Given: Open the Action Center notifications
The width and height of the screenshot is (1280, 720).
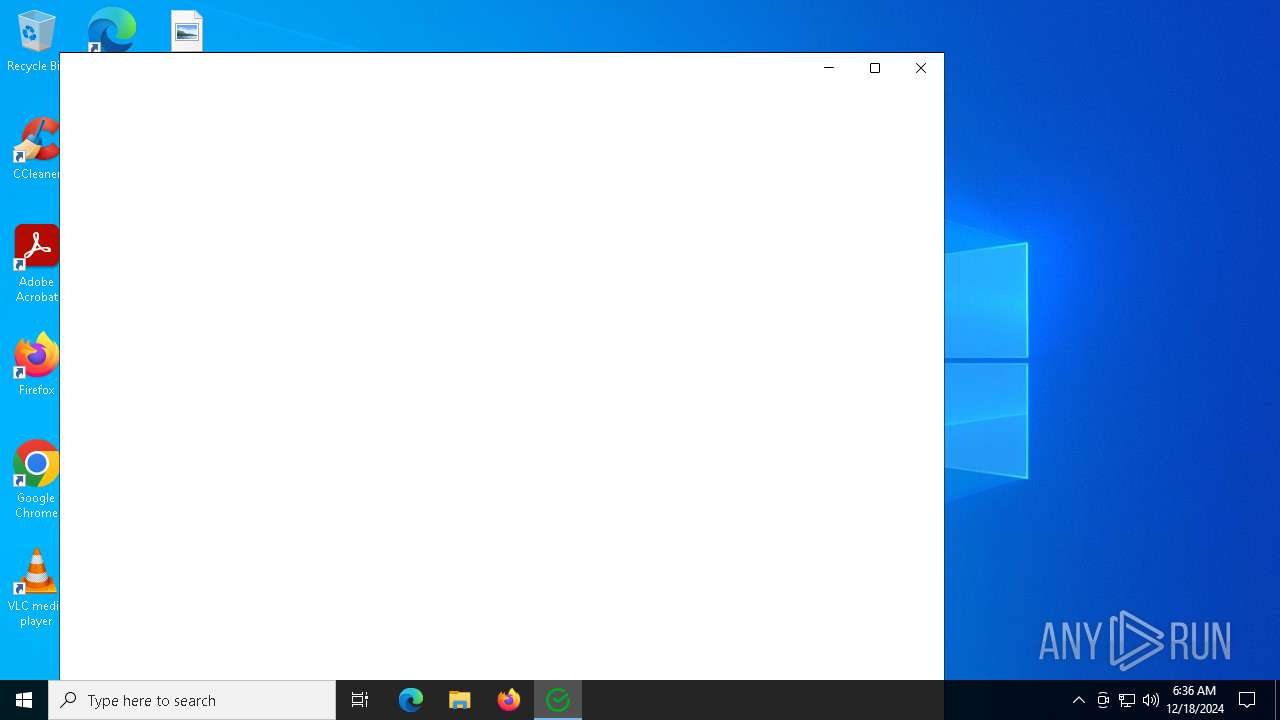Looking at the screenshot, I should tap(1247, 700).
